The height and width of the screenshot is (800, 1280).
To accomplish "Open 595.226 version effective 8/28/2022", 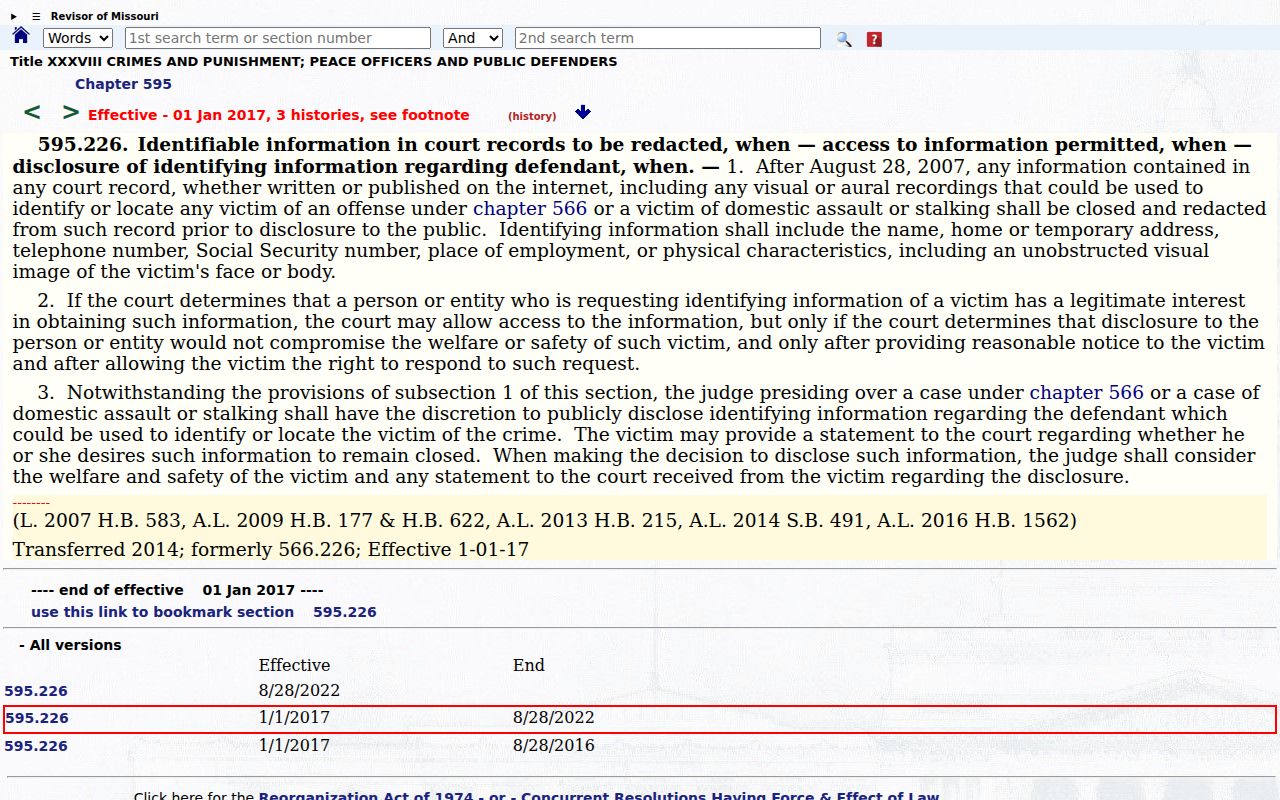I will 36,691.
